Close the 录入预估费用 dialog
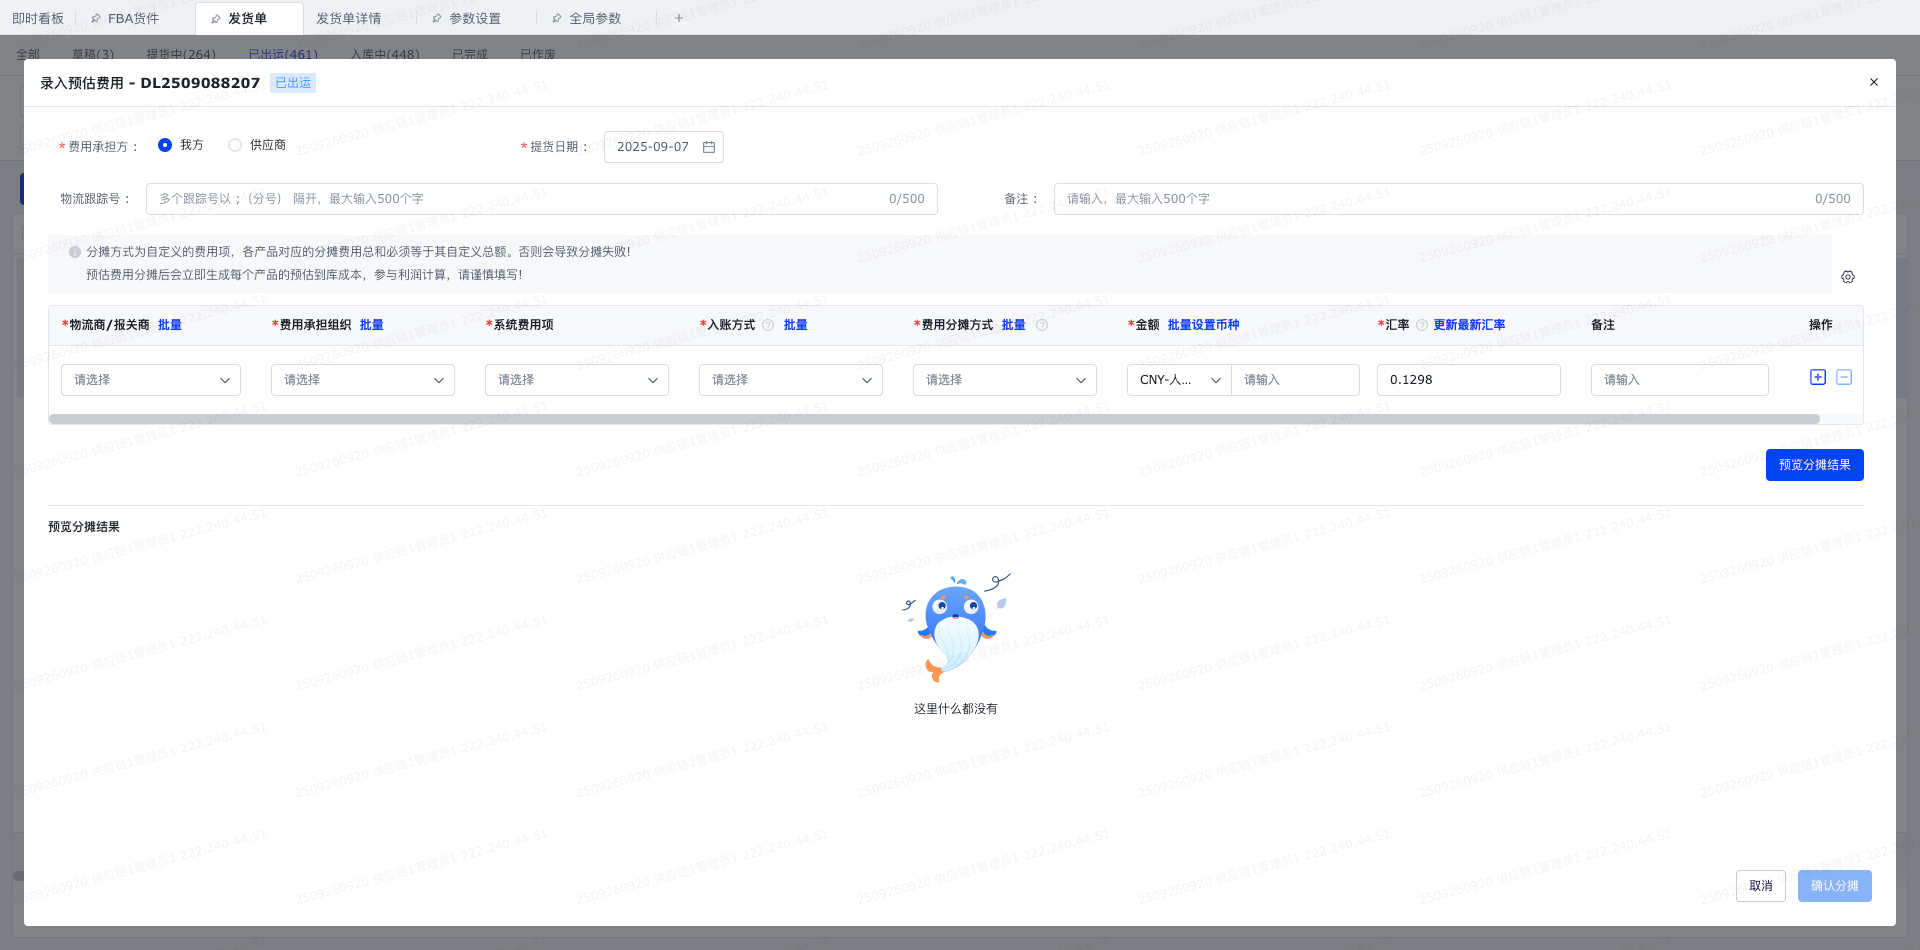This screenshot has height=950, width=1920. 1874,82
